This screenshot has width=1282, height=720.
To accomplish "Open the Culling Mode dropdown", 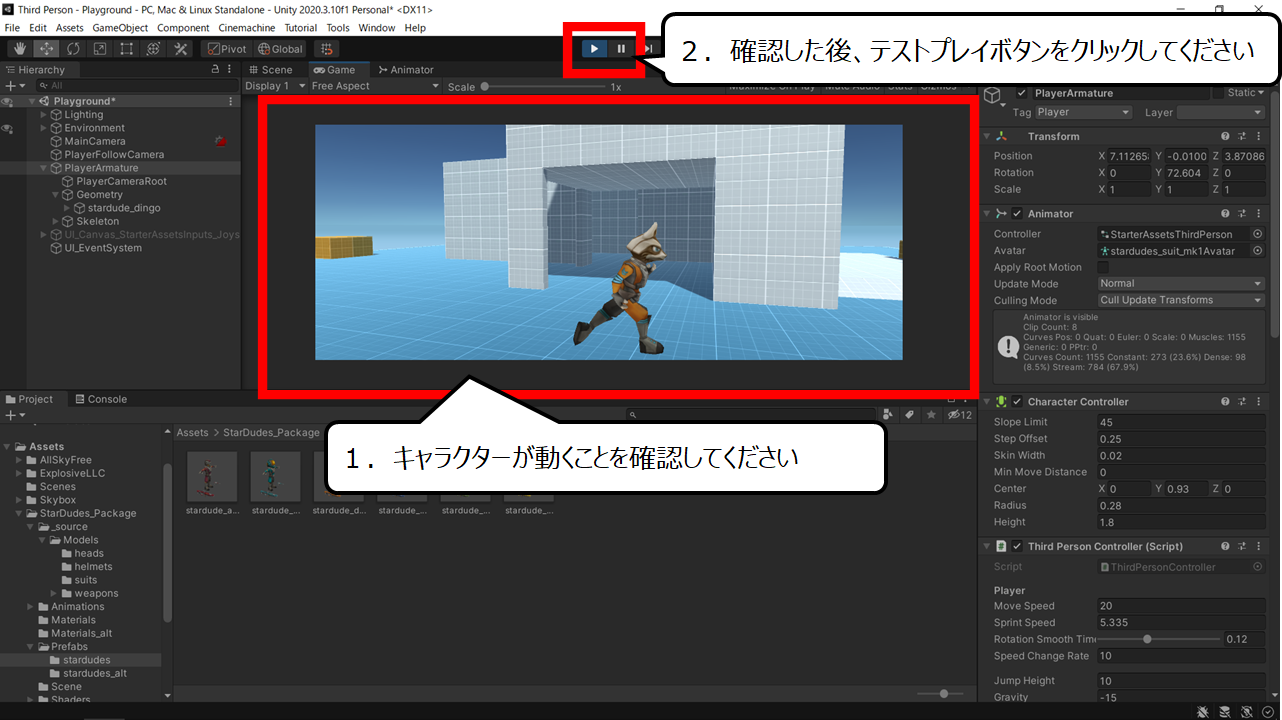I will coord(1181,300).
